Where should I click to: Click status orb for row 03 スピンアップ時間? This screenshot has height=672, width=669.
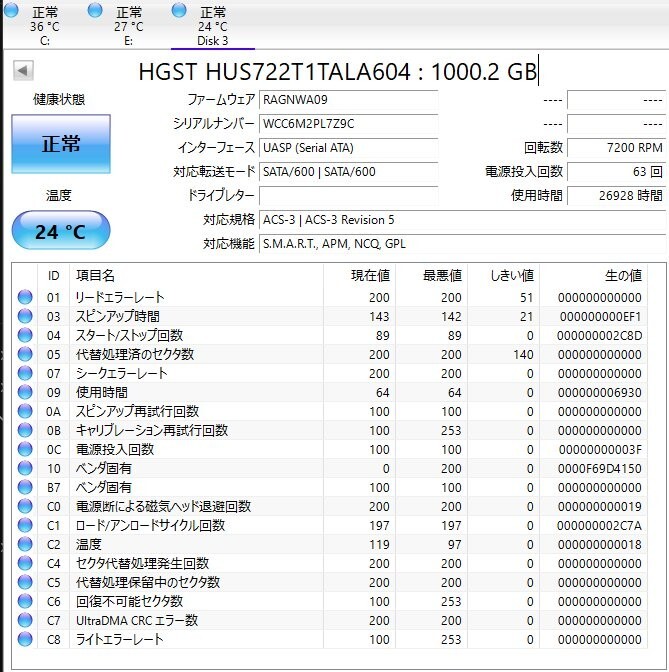tap(25, 316)
